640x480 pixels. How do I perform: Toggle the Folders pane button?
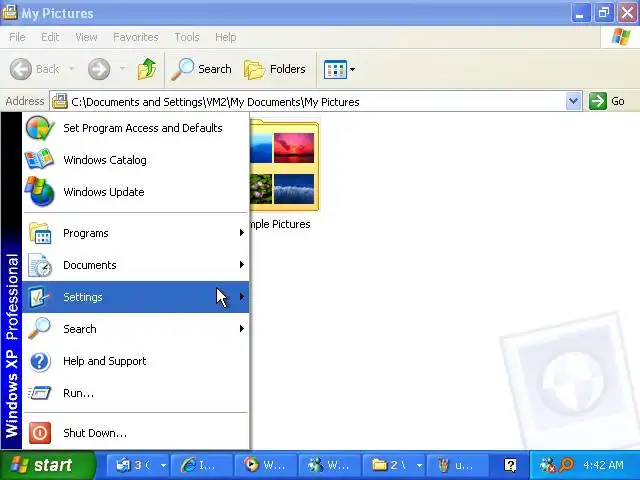[275, 69]
